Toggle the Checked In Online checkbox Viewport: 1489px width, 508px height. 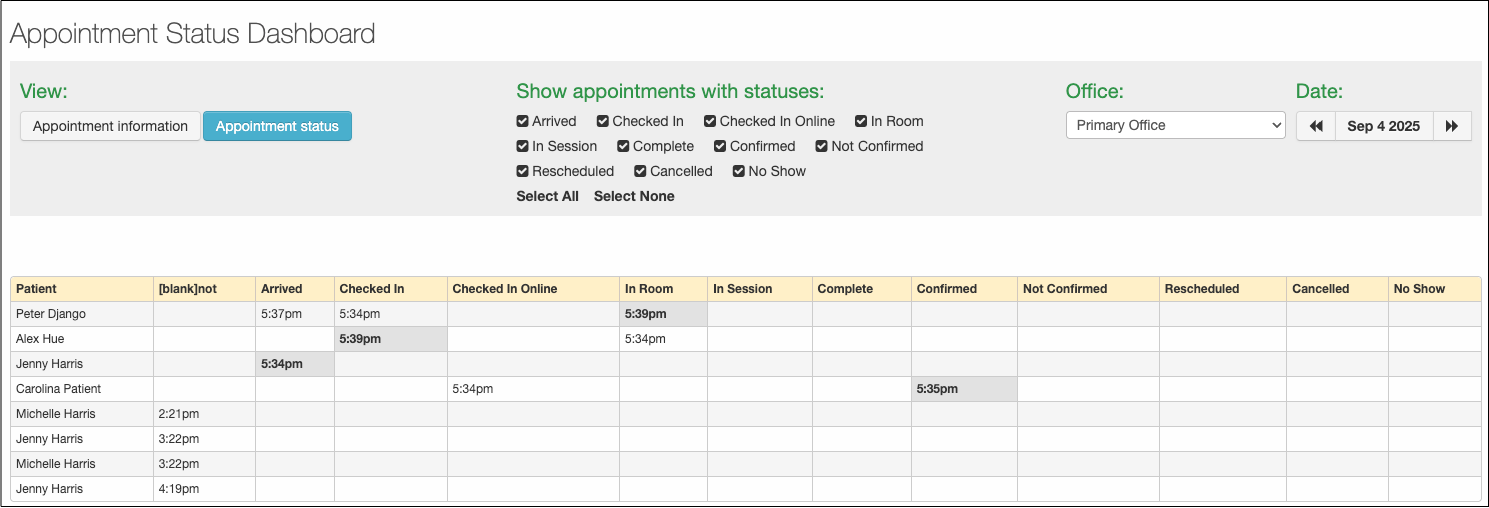coord(710,122)
